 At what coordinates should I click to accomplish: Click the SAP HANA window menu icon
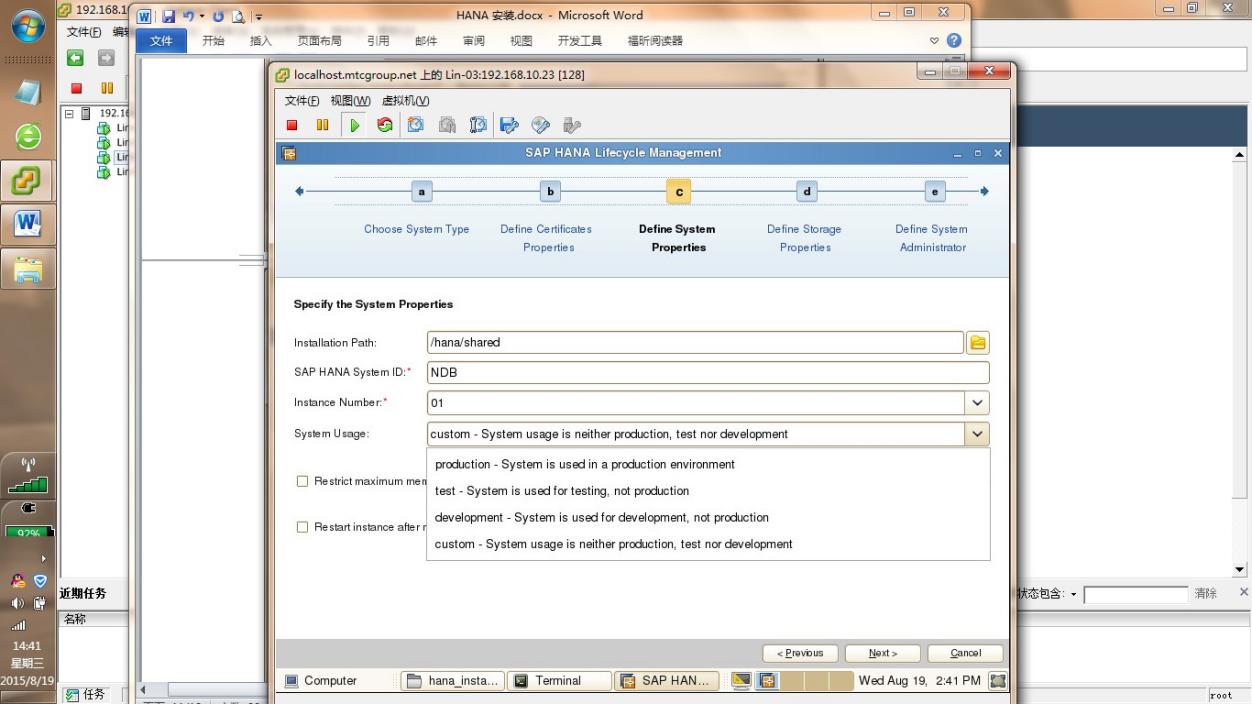pos(289,153)
